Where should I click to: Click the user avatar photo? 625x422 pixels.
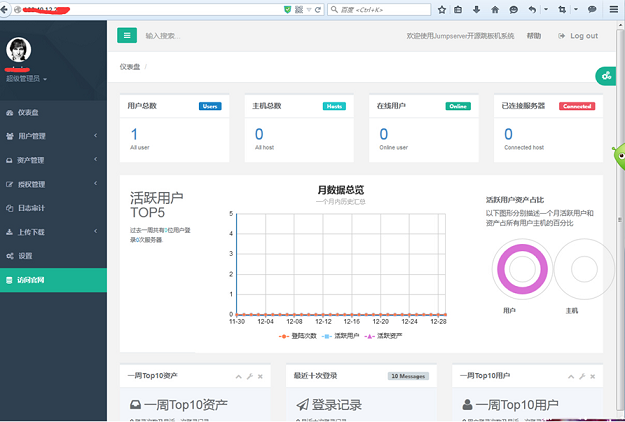pos(18,50)
